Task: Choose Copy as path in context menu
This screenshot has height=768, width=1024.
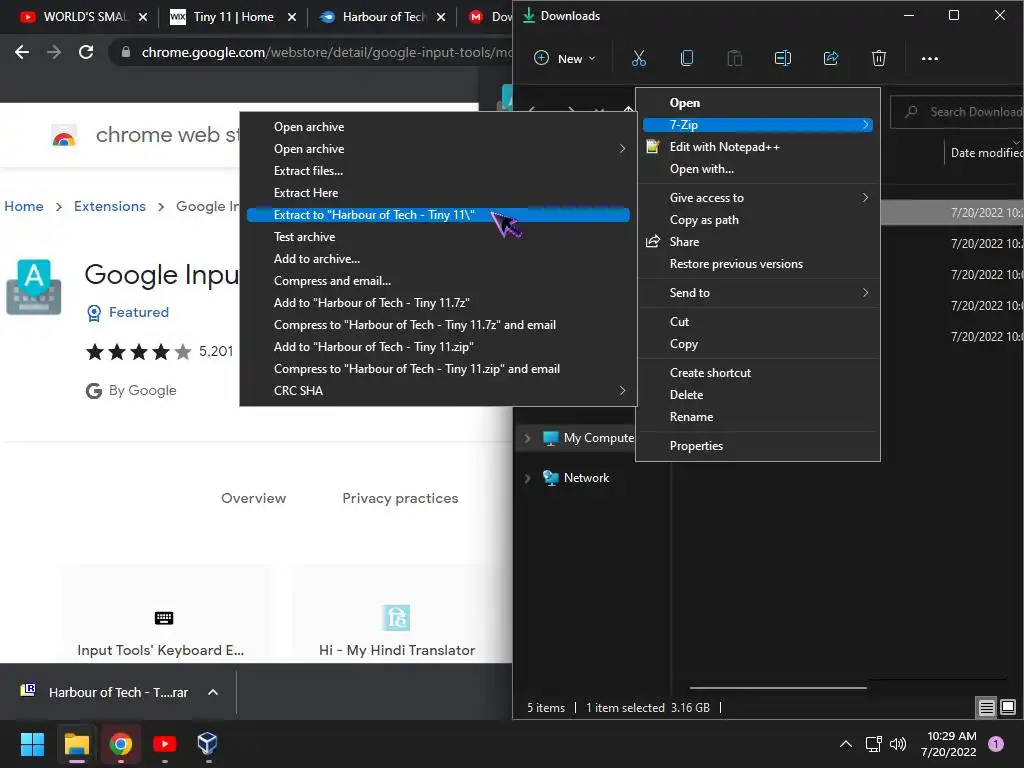Action: pyautogui.click(x=758, y=220)
